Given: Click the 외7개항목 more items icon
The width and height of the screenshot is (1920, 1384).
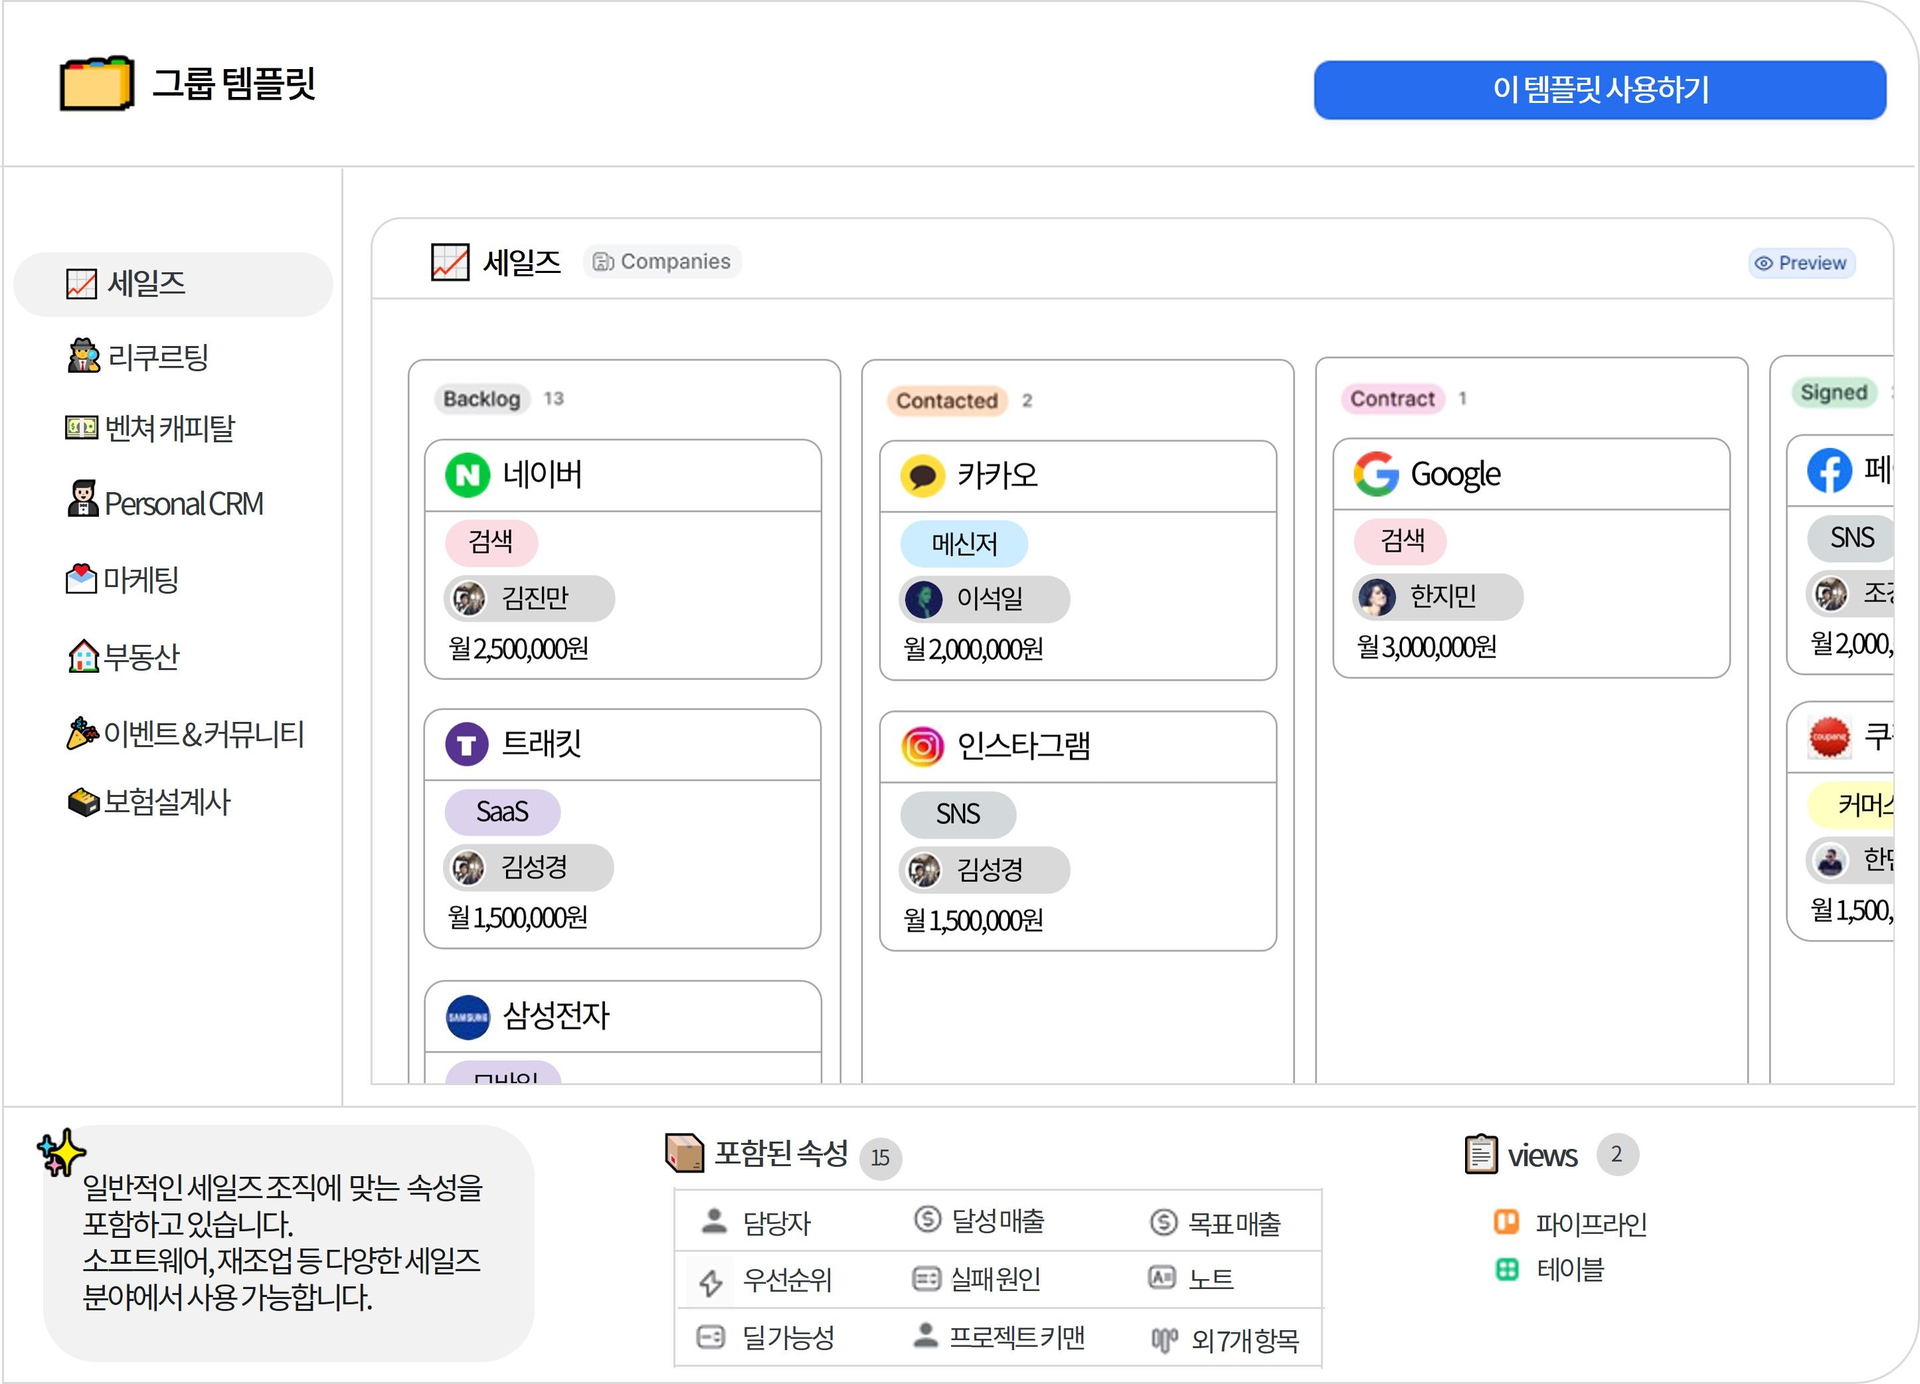Looking at the screenshot, I should pos(1164,1339).
